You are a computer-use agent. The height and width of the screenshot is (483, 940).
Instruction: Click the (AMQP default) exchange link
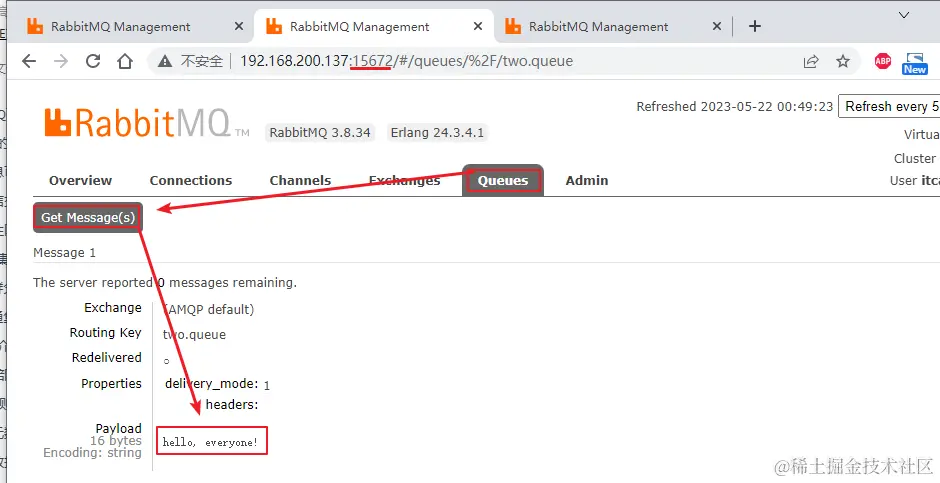tap(209, 310)
